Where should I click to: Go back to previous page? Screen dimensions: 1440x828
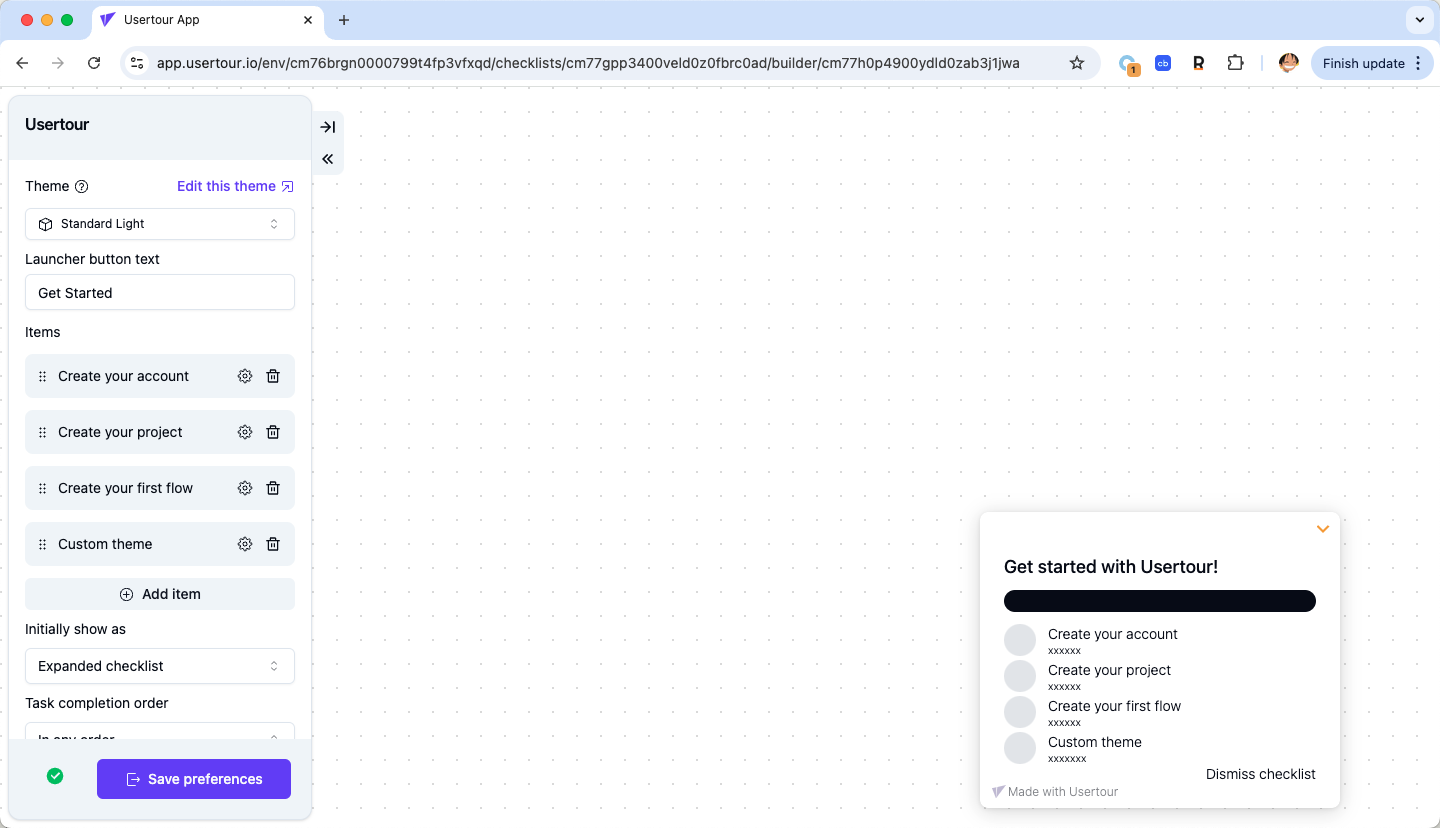22,63
